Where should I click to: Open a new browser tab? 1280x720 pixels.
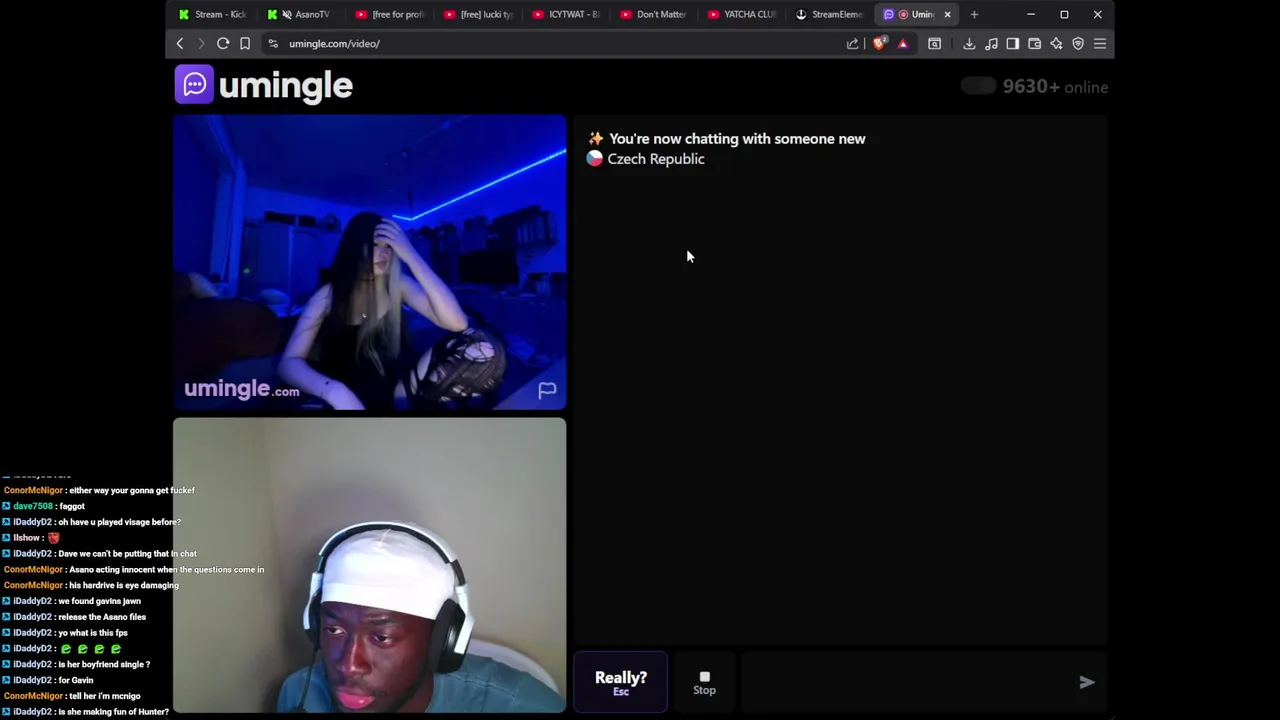pyautogui.click(x=974, y=14)
